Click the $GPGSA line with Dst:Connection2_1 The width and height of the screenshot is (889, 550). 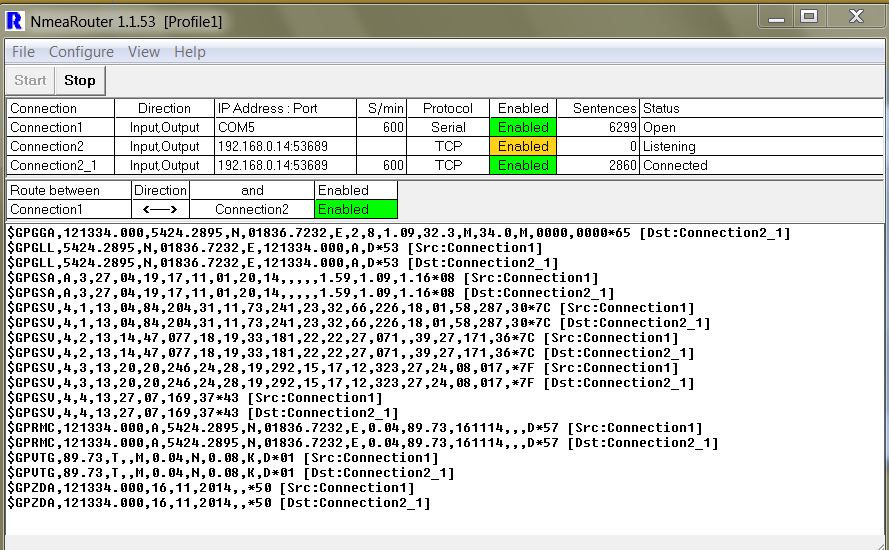(311, 293)
